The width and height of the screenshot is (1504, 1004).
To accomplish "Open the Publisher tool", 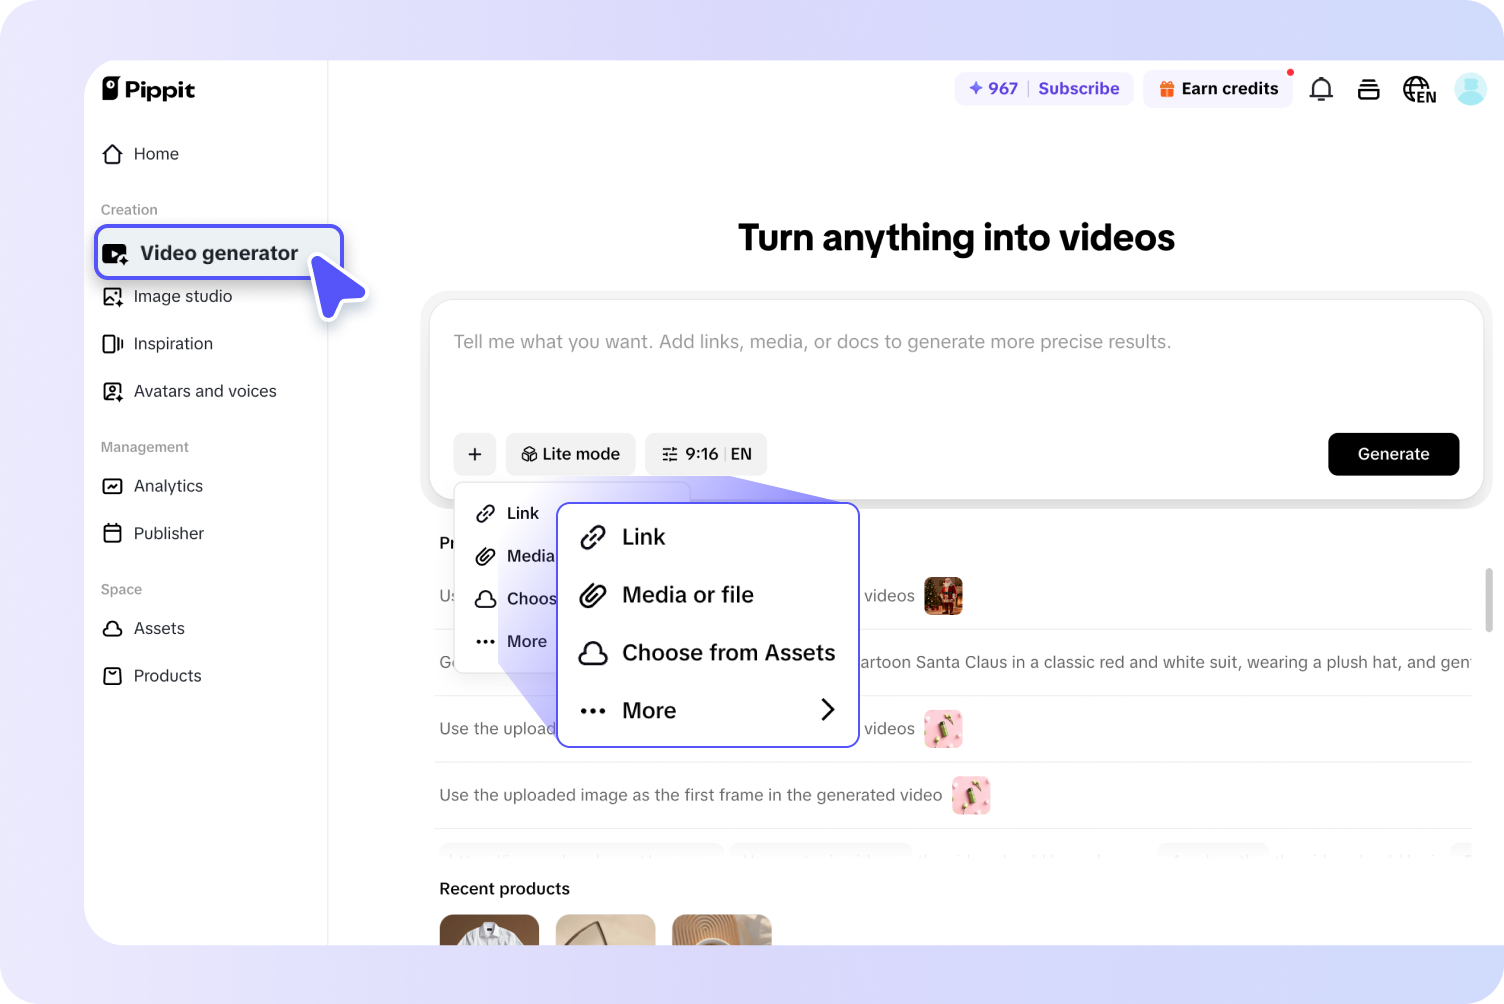I will pyautogui.click(x=168, y=533).
